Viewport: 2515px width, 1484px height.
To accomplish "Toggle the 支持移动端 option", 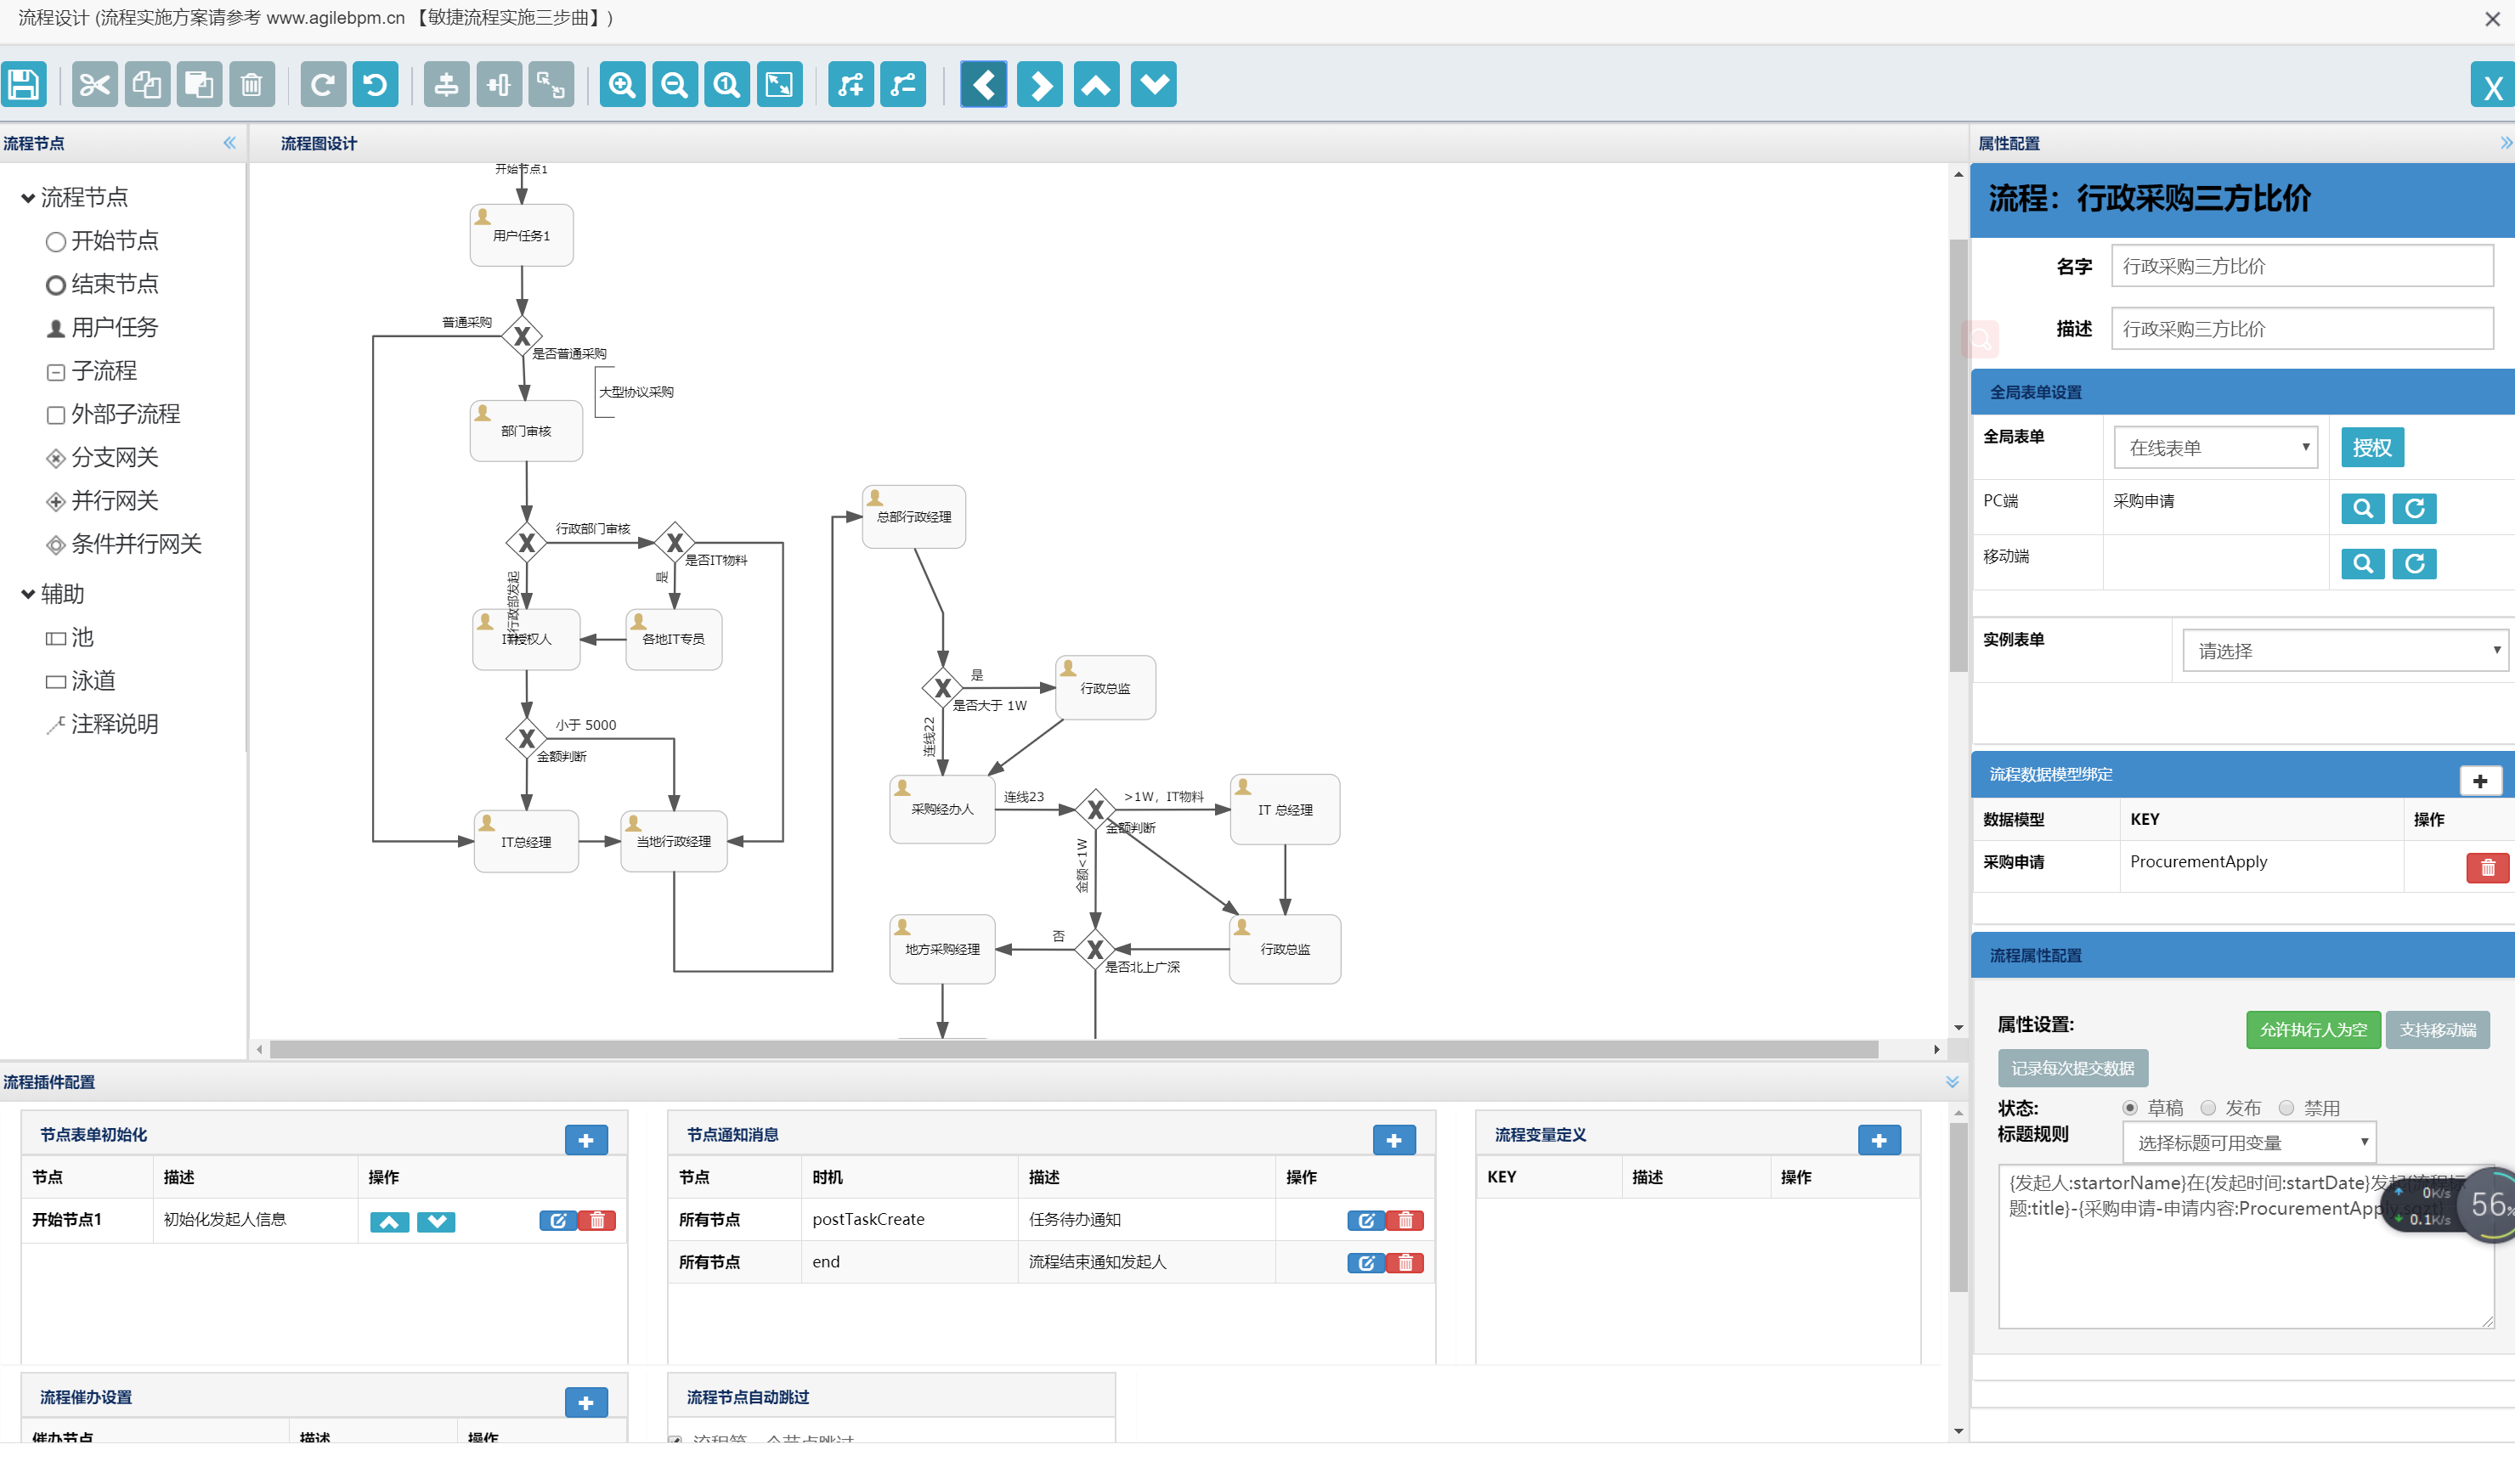I will click(2437, 1030).
